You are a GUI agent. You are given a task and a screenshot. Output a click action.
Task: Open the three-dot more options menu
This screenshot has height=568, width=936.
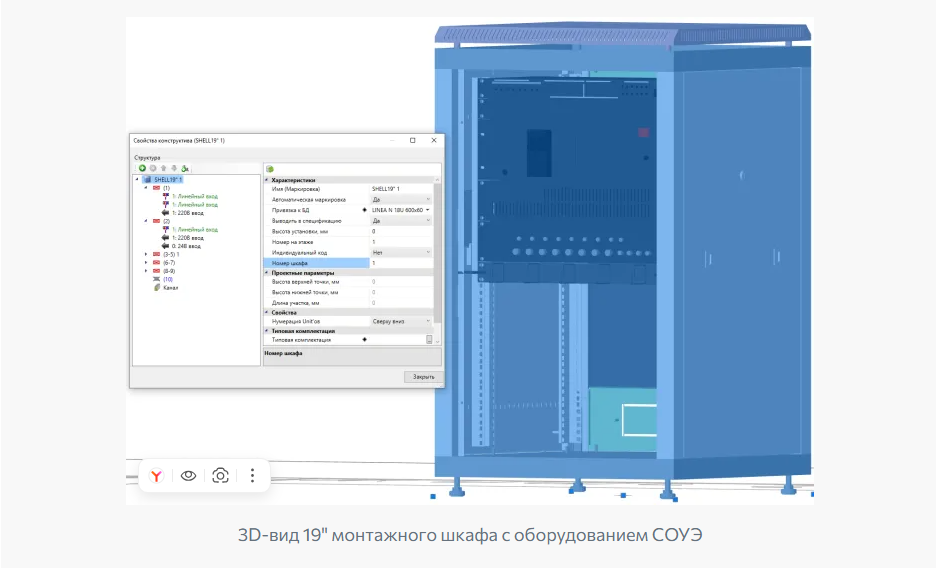253,475
